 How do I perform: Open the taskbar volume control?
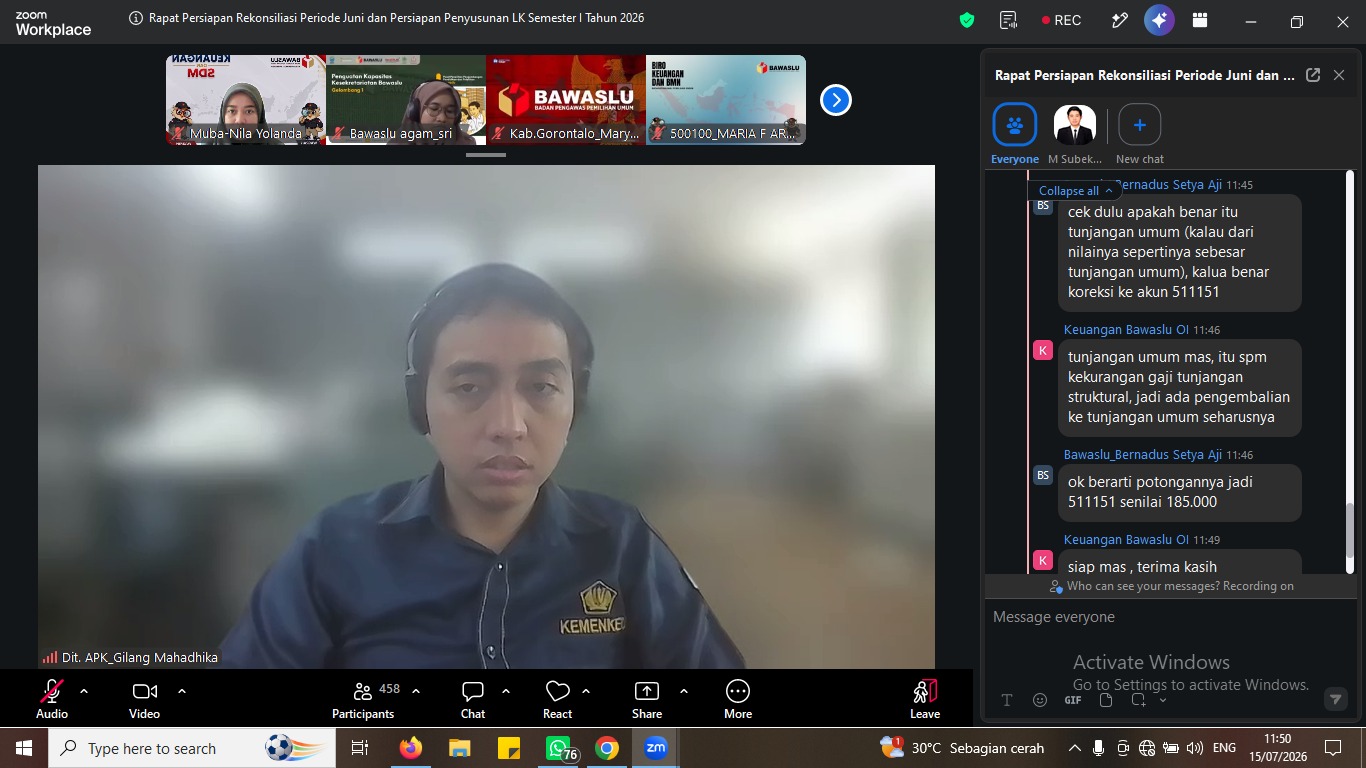(x=1194, y=748)
